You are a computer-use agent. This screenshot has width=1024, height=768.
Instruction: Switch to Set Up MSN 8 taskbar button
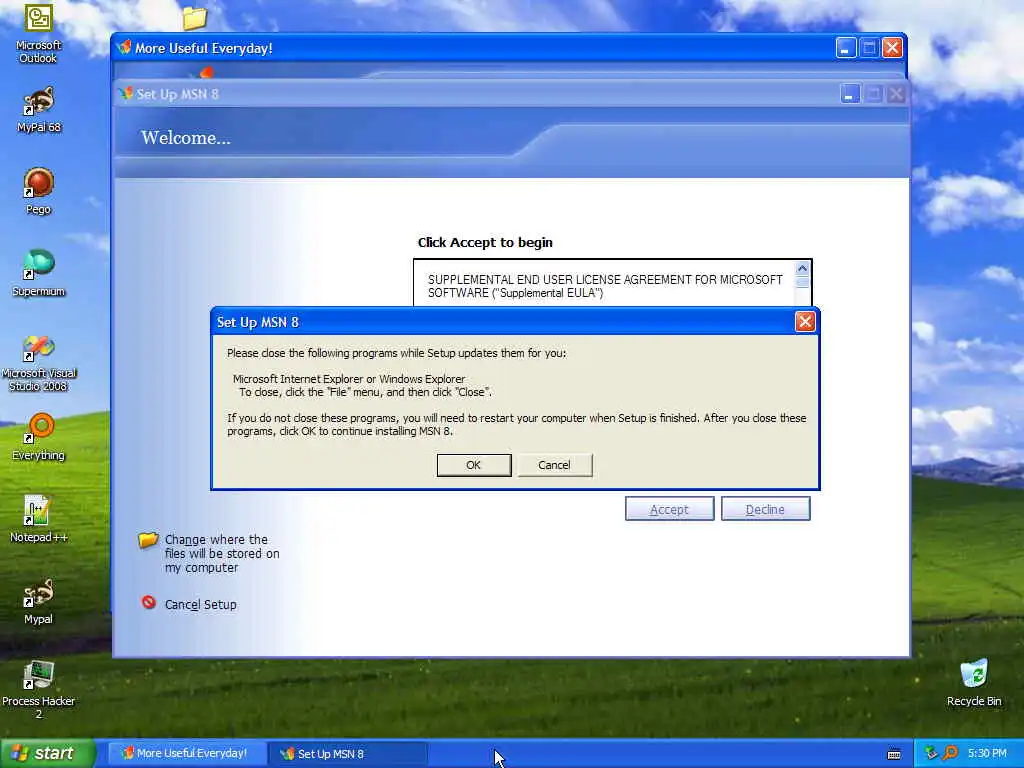pos(347,753)
